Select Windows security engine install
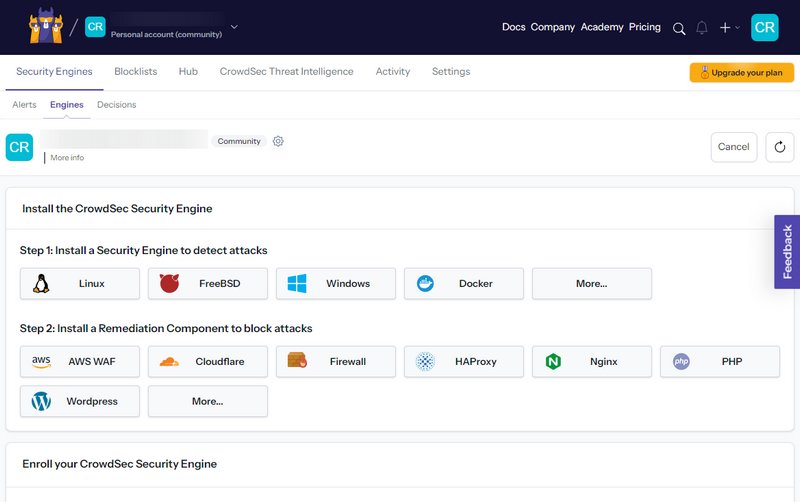Viewport: 800px width, 502px height. pos(336,283)
